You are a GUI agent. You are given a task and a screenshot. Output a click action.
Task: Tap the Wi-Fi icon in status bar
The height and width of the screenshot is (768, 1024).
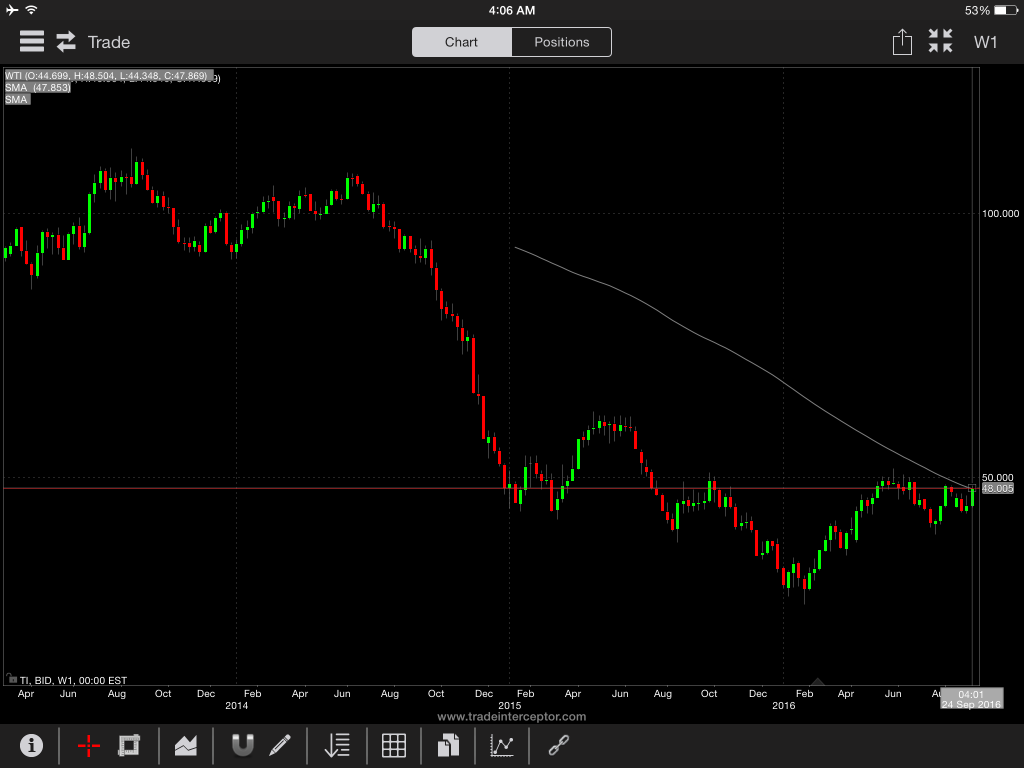point(31,10)
